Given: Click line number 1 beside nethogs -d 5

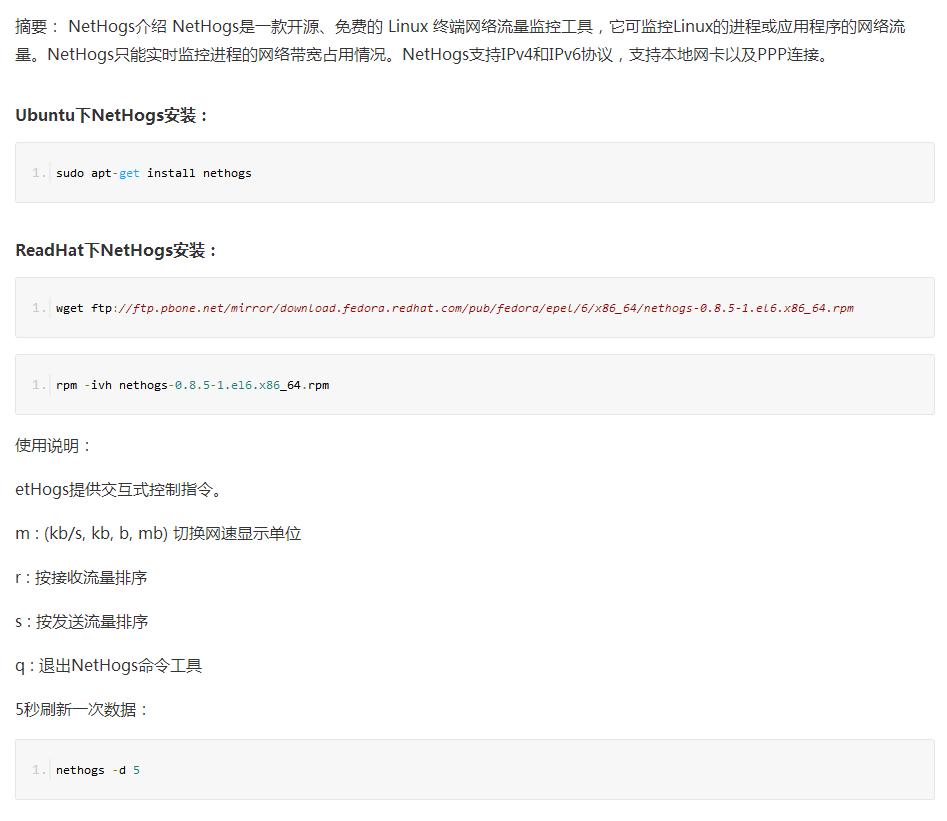Looking at the screenshot, I should tap(39, 770).
